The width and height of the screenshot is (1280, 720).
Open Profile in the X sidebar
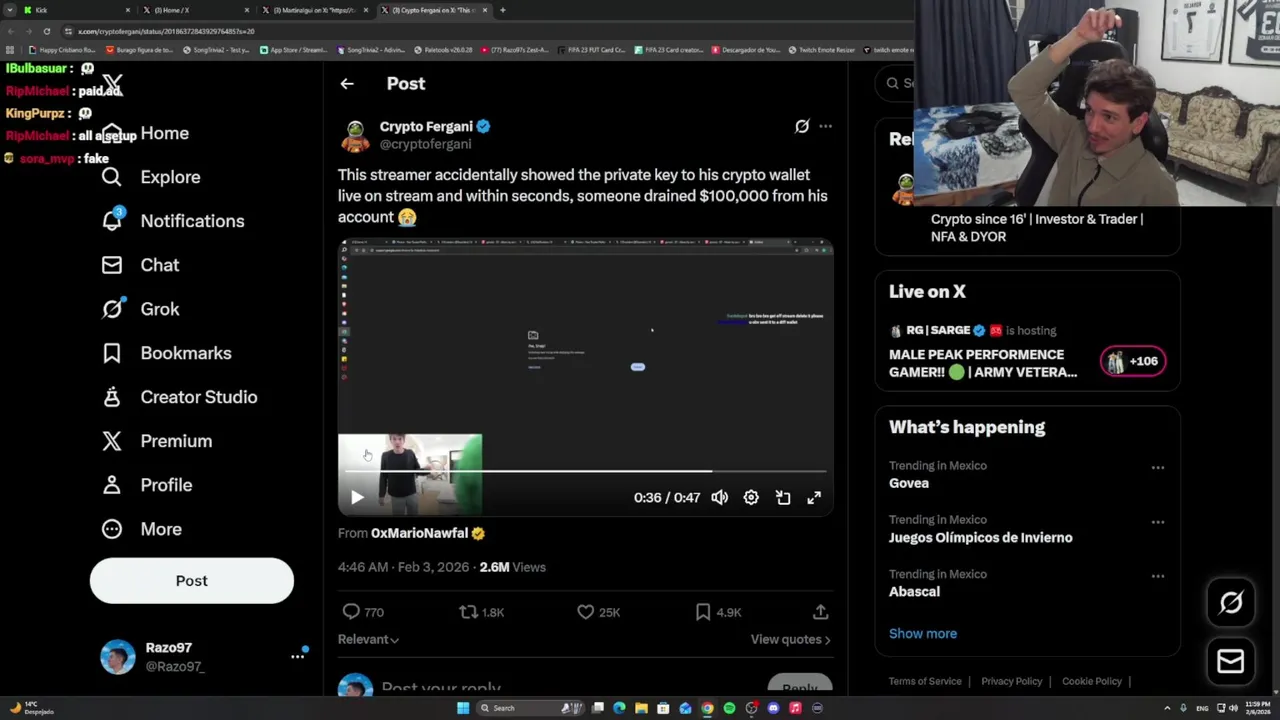click(146, 485)
